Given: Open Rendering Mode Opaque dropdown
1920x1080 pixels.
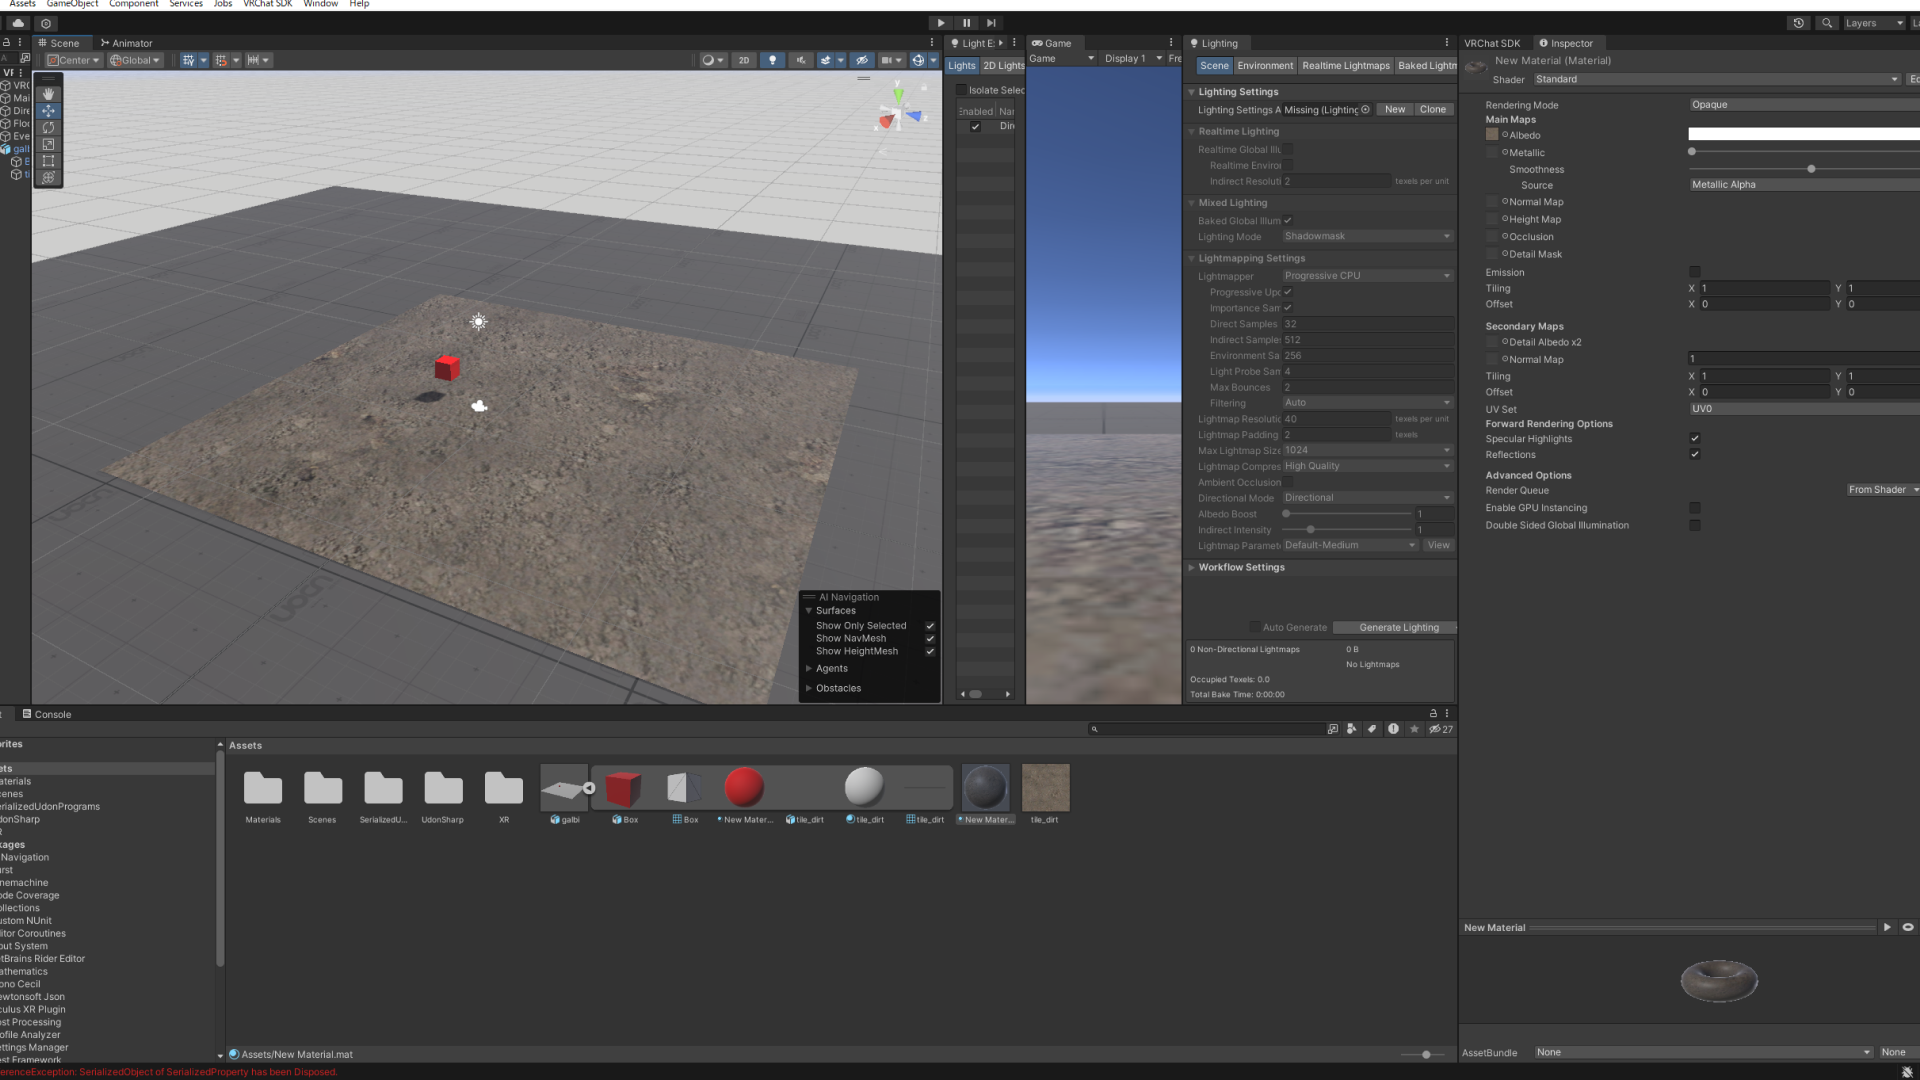Looking at the screenshot, I should [x=1804, y=105].
